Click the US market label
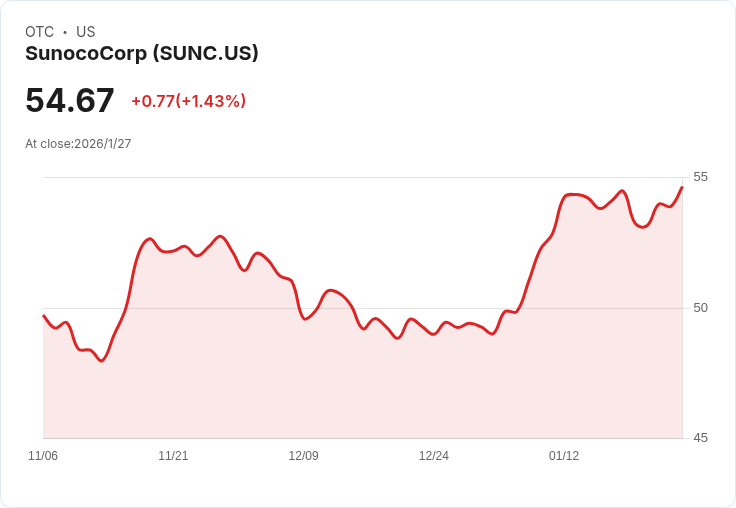The image size is (736, 508). (85, 32)
